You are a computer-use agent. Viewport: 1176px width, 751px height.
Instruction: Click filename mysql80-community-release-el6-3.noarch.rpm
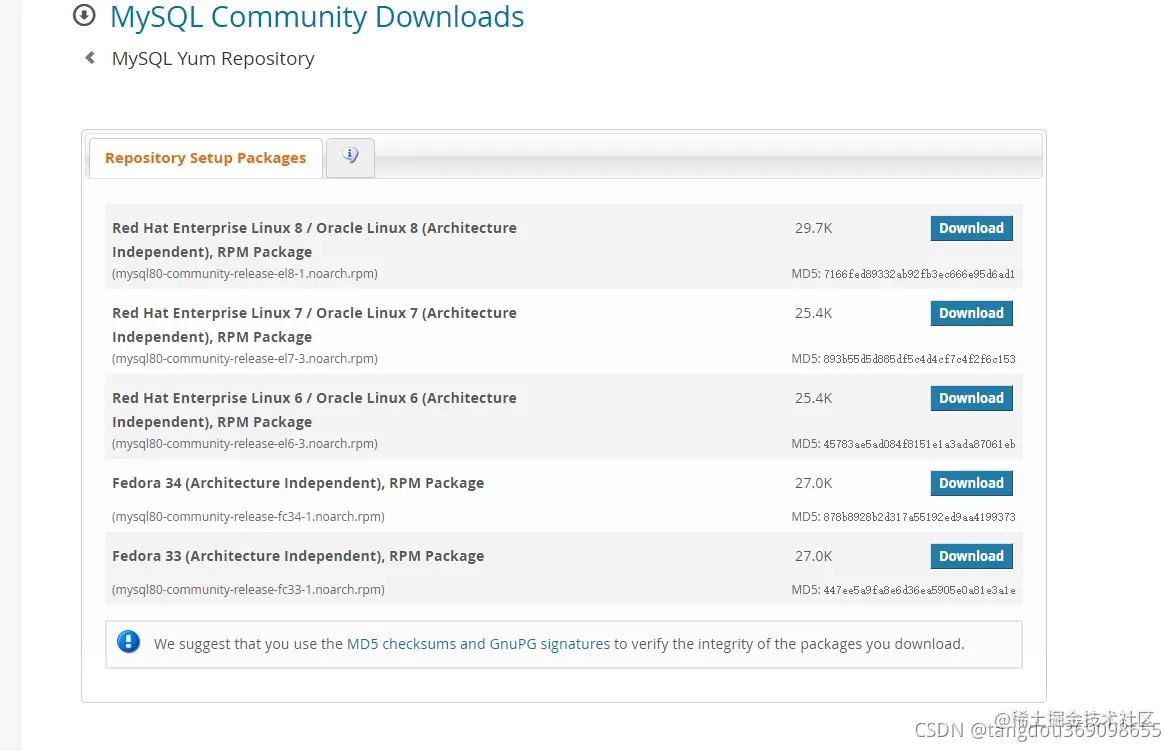tap(244, 443)
